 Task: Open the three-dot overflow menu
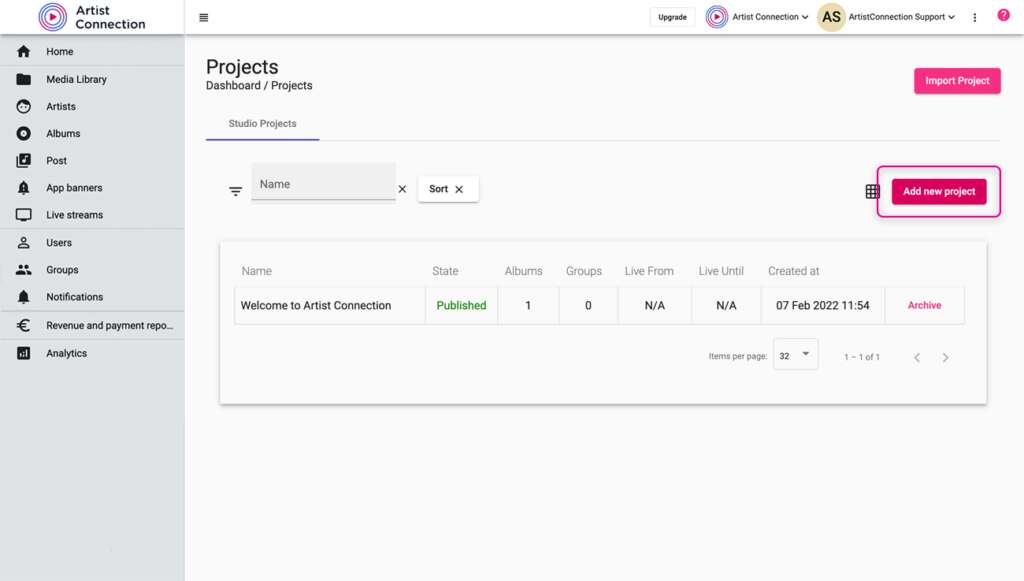point(974,16)
